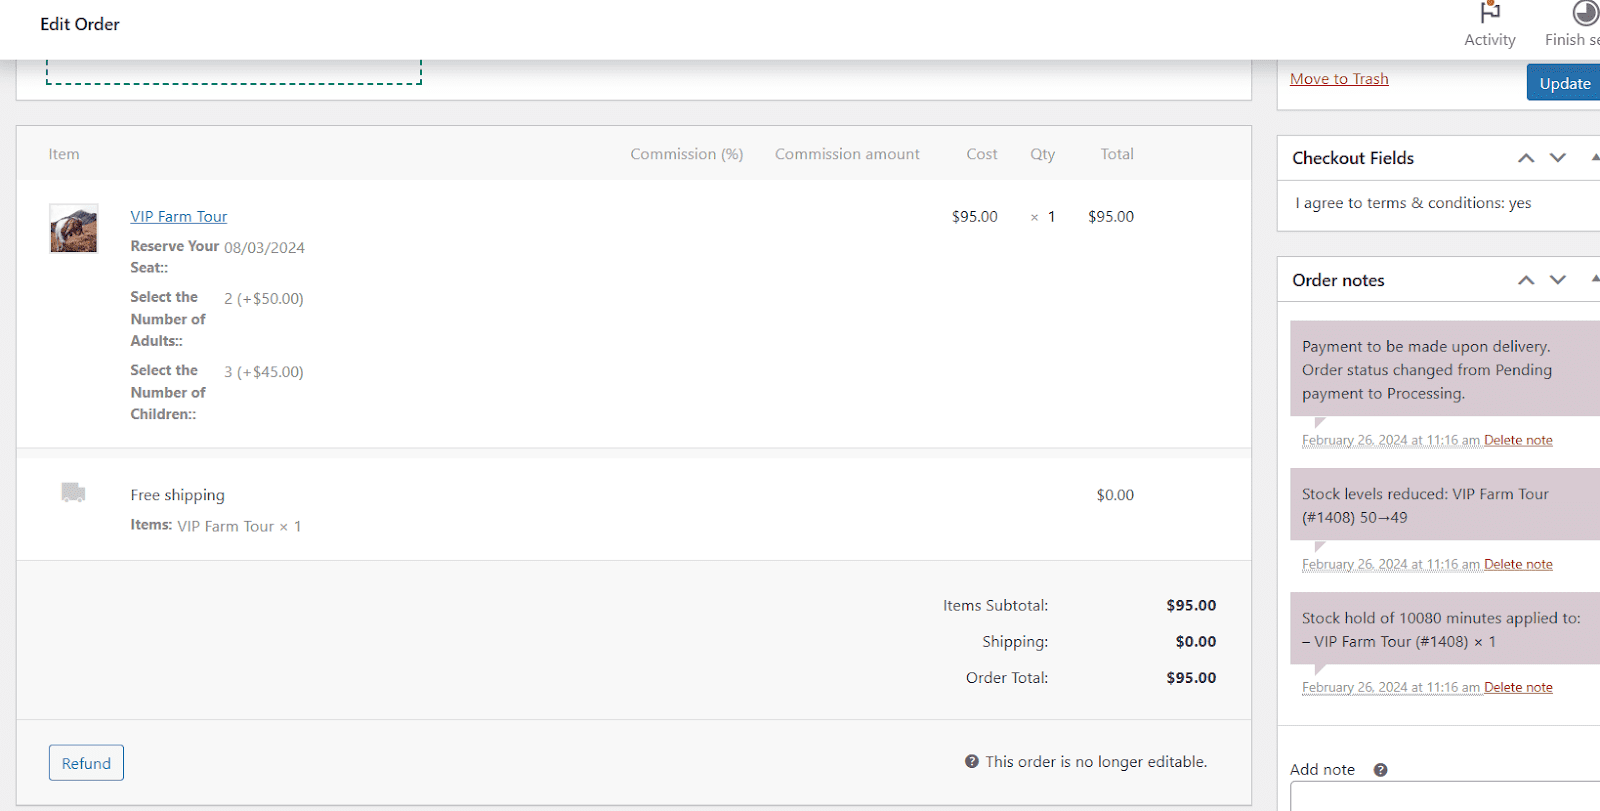
Task: Click the adults value 2 (+$50.00)
Action: click(264, 299)
